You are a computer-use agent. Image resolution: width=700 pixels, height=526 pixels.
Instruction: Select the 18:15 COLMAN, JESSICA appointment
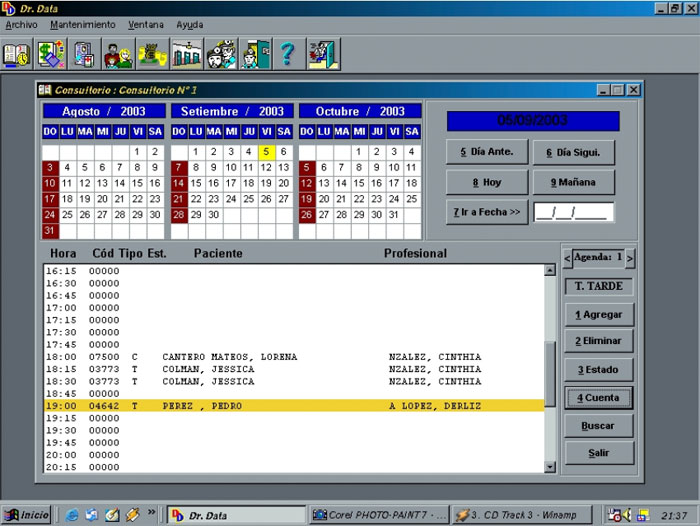294,369
